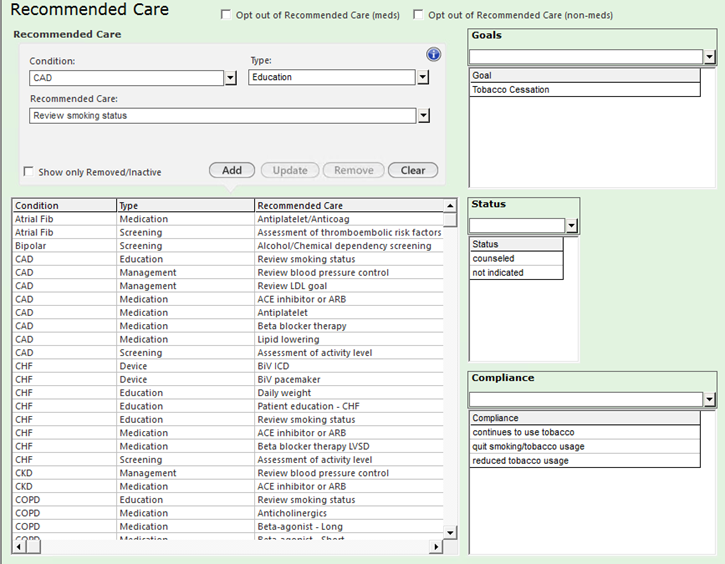725x564 pixels.
Task: Select Assessment of thromboembolic risk factors row
Action: tap(228, 233)
